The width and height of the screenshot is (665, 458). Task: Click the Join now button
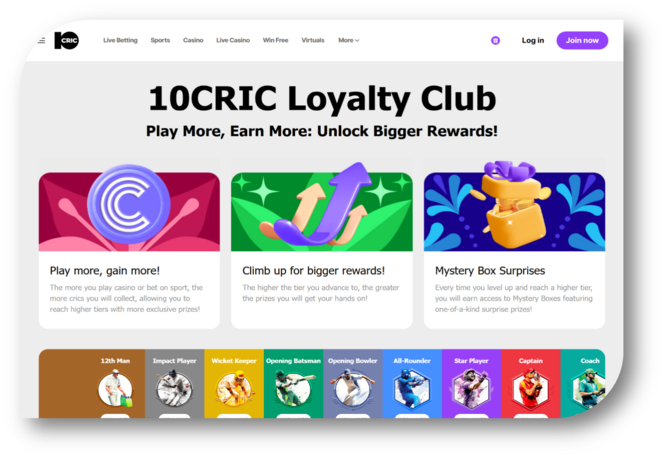tap(582, 40)
